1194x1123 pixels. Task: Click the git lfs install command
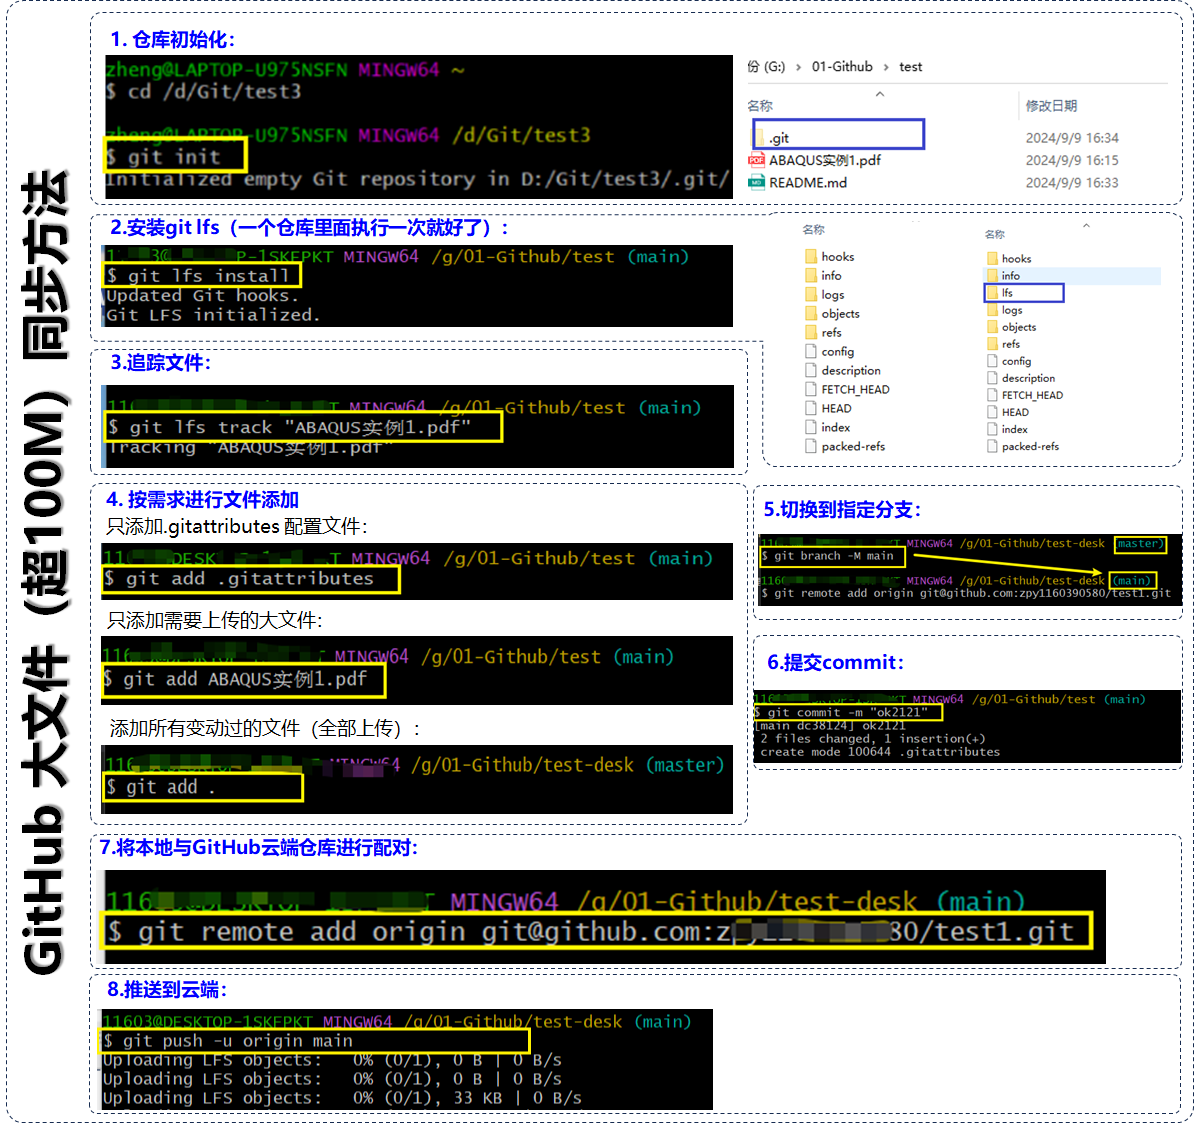pyautogui.click(x=202, y=275)
